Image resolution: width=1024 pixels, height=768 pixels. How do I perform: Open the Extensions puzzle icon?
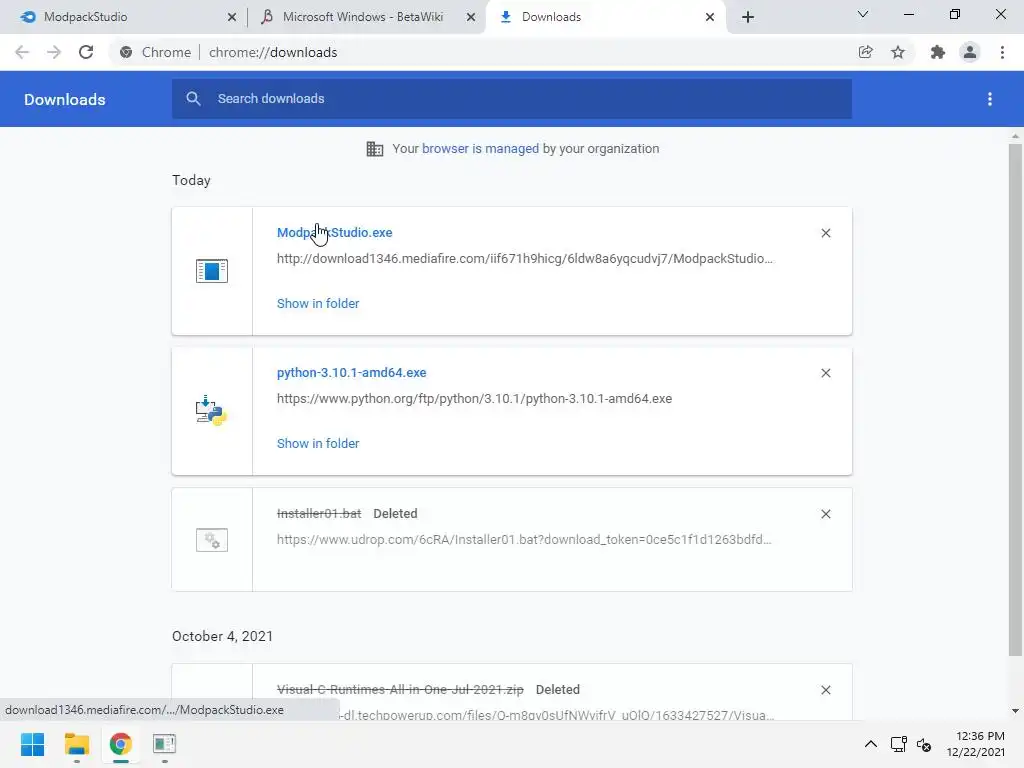(938, 52)
